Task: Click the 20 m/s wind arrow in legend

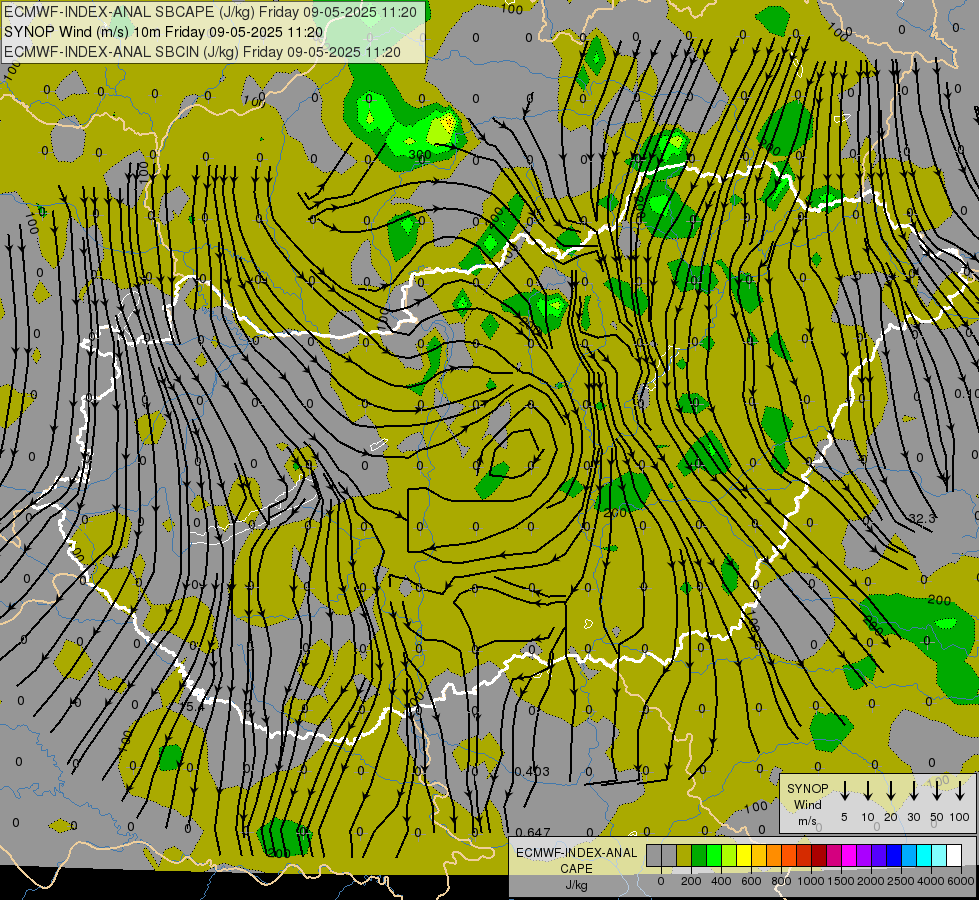Action: point(891,791)
